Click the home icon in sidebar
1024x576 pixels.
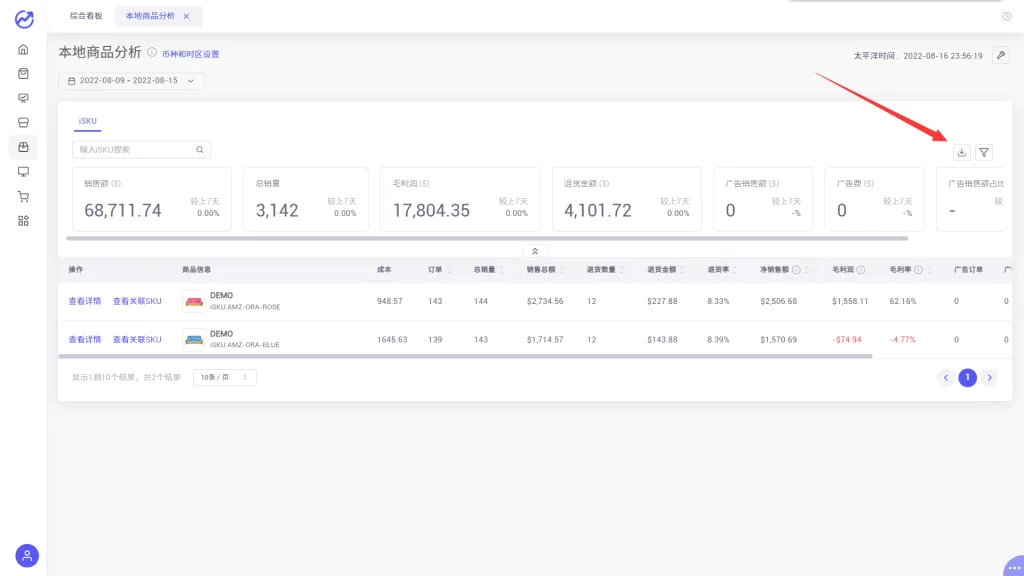(x=24, y=50)
